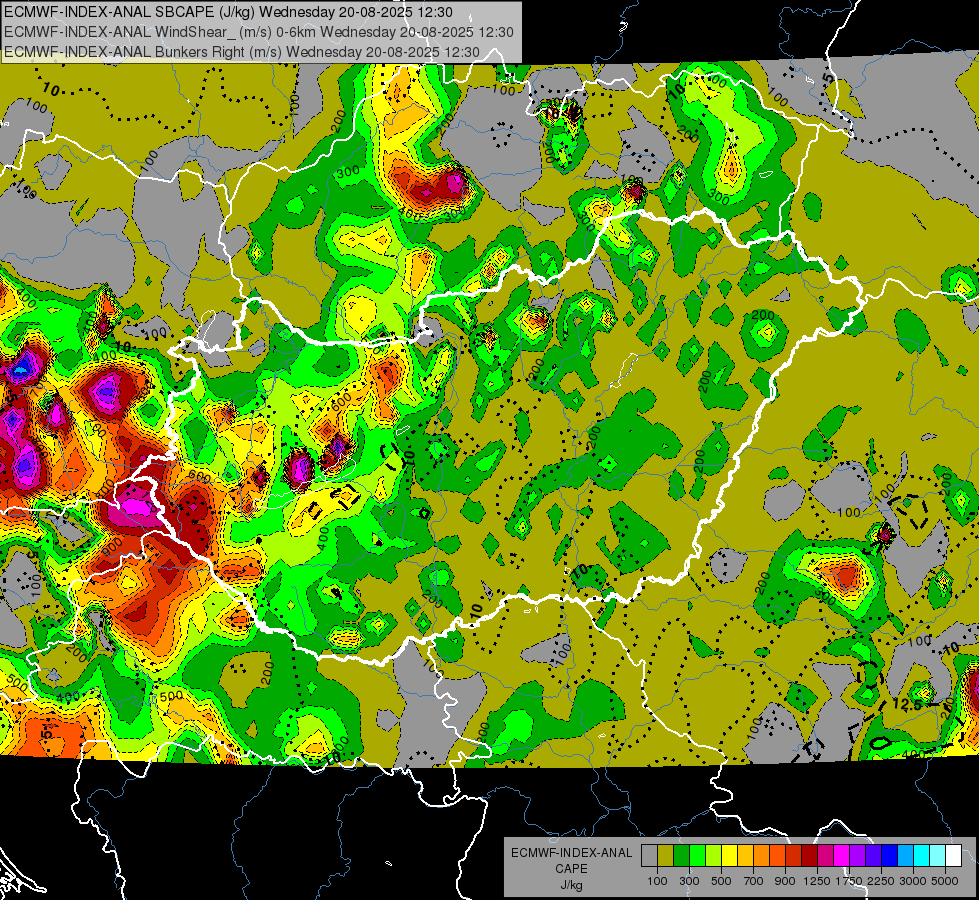Click the Bunkers Right header line
Screen dimensions: 979x900
coord(242,52)
